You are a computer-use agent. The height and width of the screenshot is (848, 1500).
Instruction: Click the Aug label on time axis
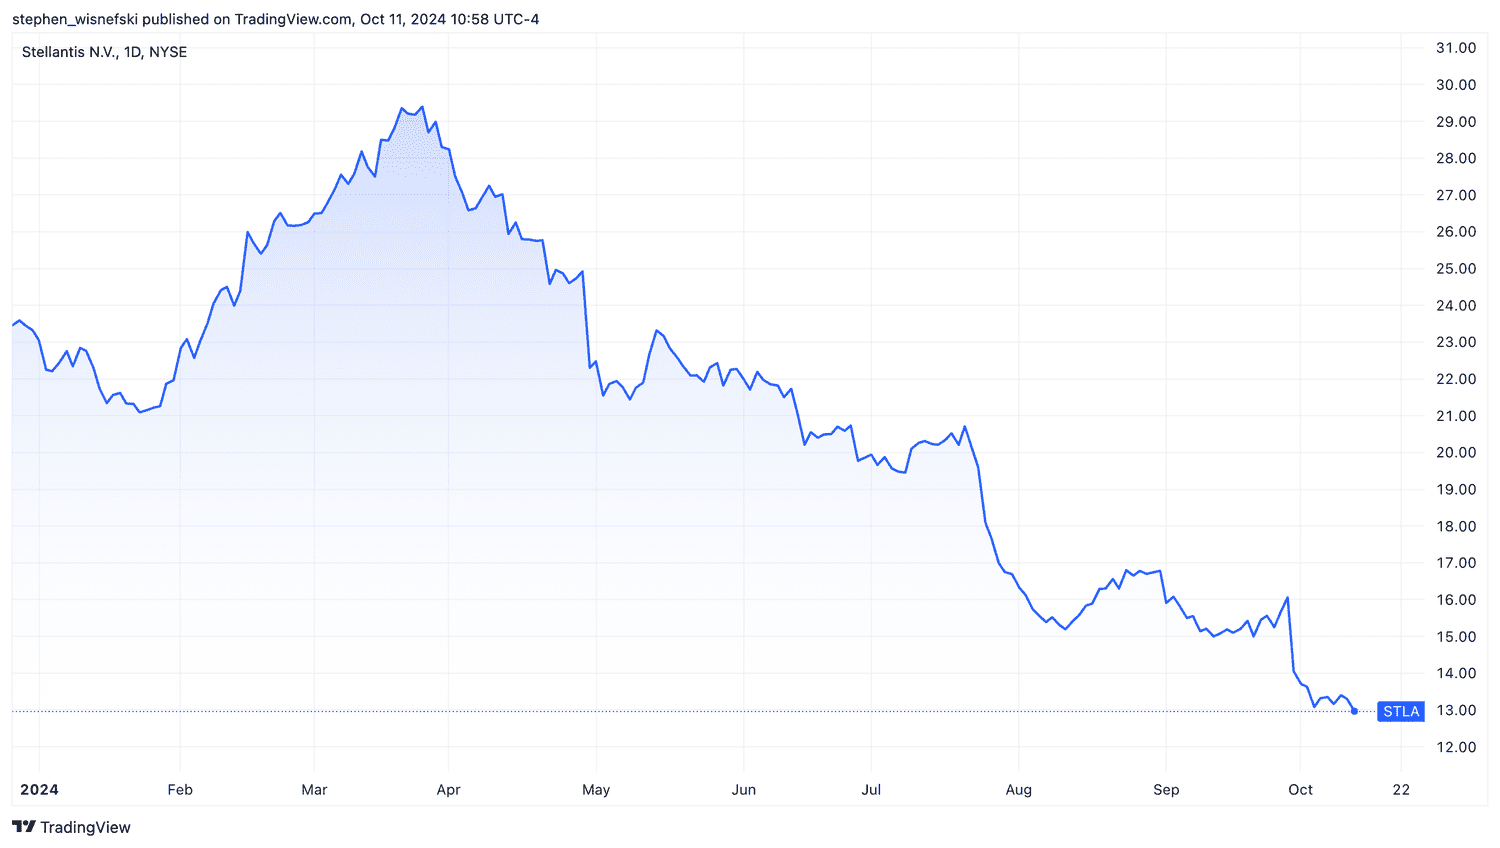(x=1019, y=790)
